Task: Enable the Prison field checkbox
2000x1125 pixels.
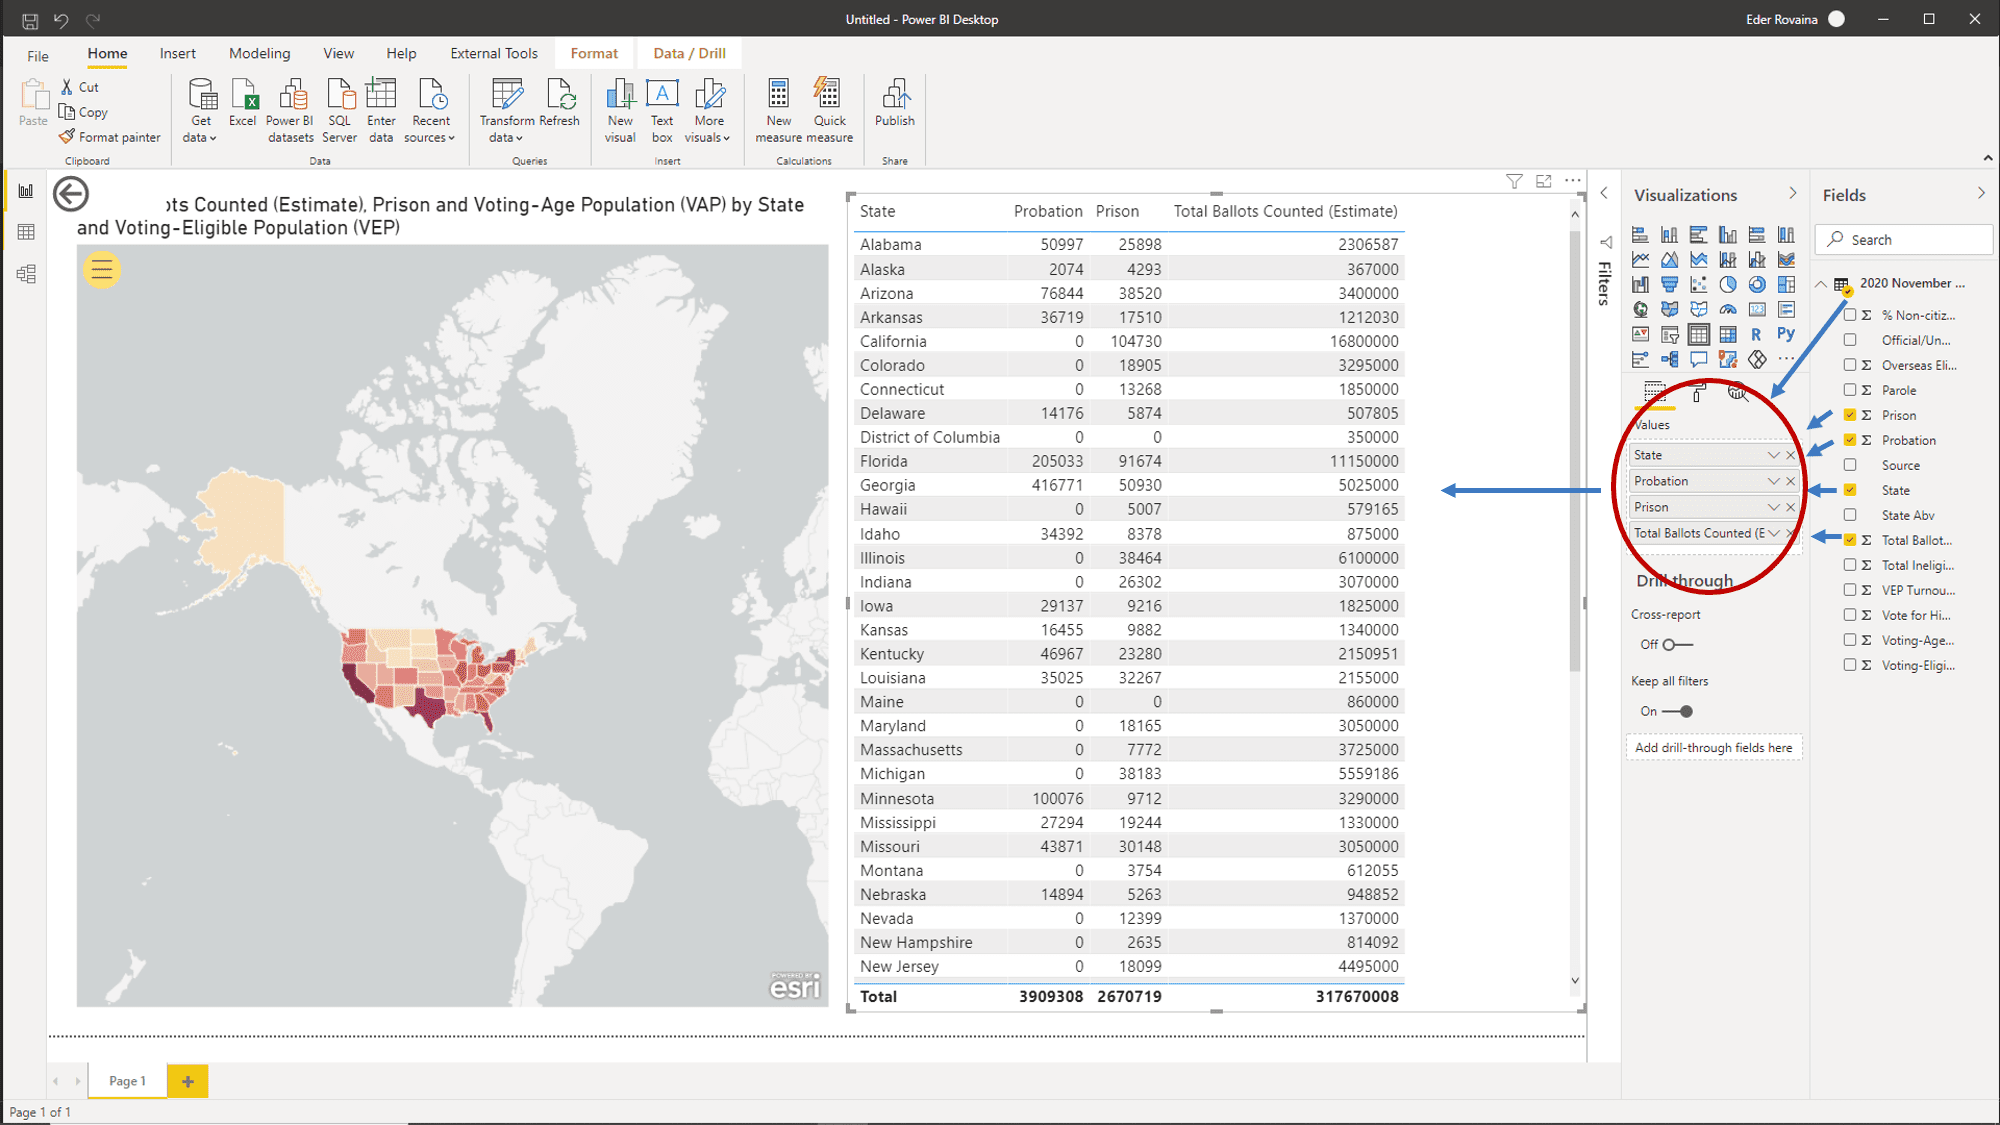Action: pos(1850,415)
